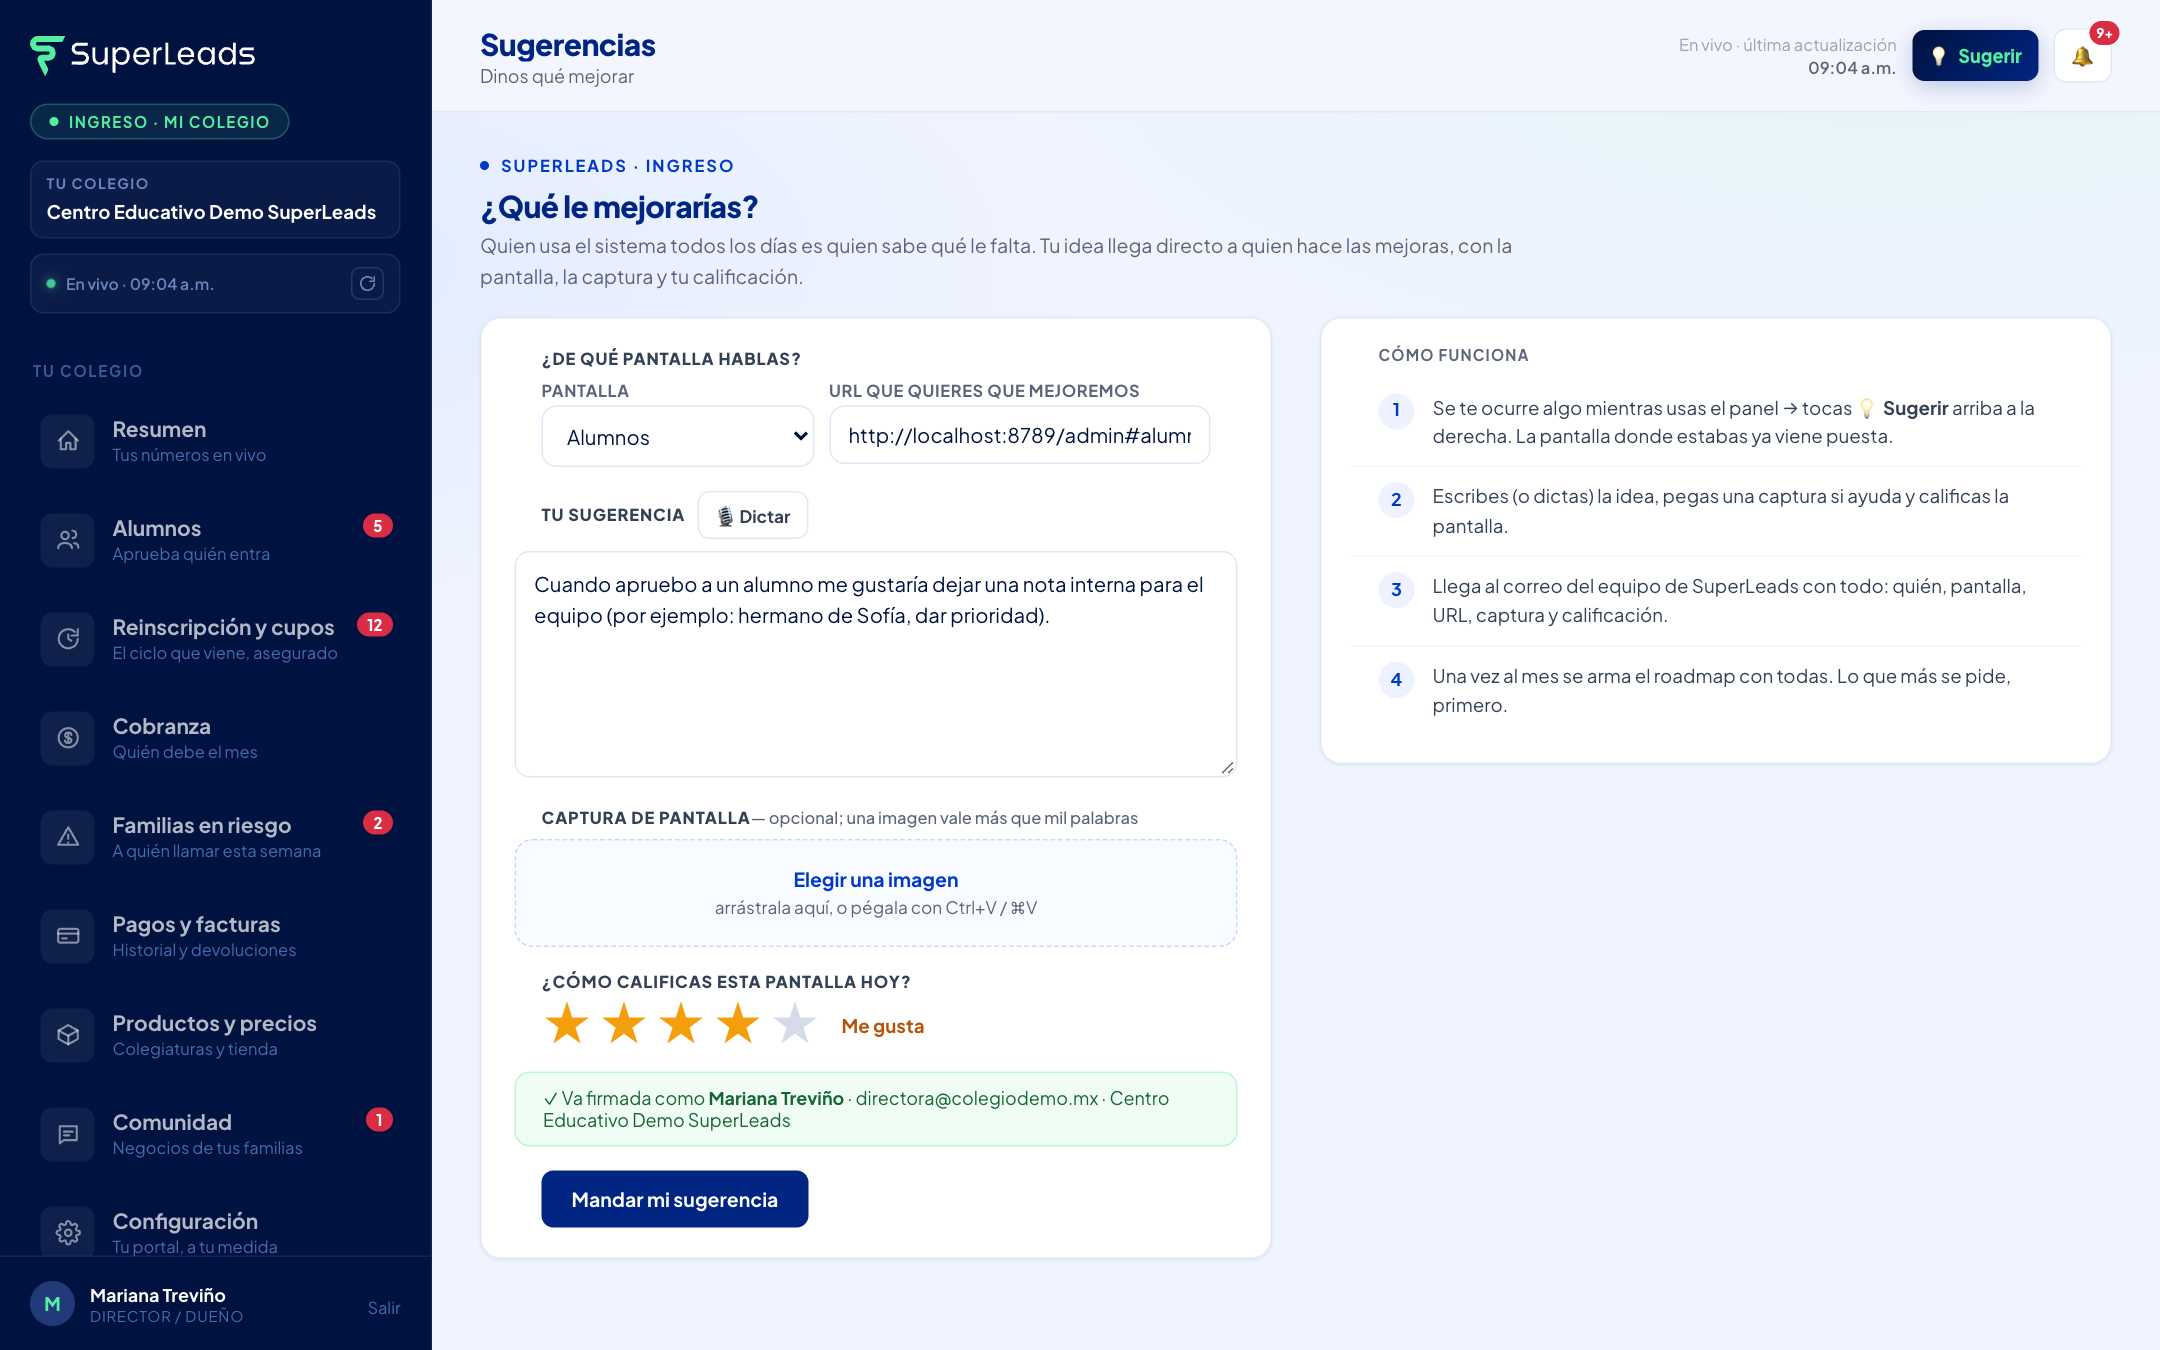Click step 3 'Llega al correo del equipo' text
2160x1350 pixels.
(1729, 601)
